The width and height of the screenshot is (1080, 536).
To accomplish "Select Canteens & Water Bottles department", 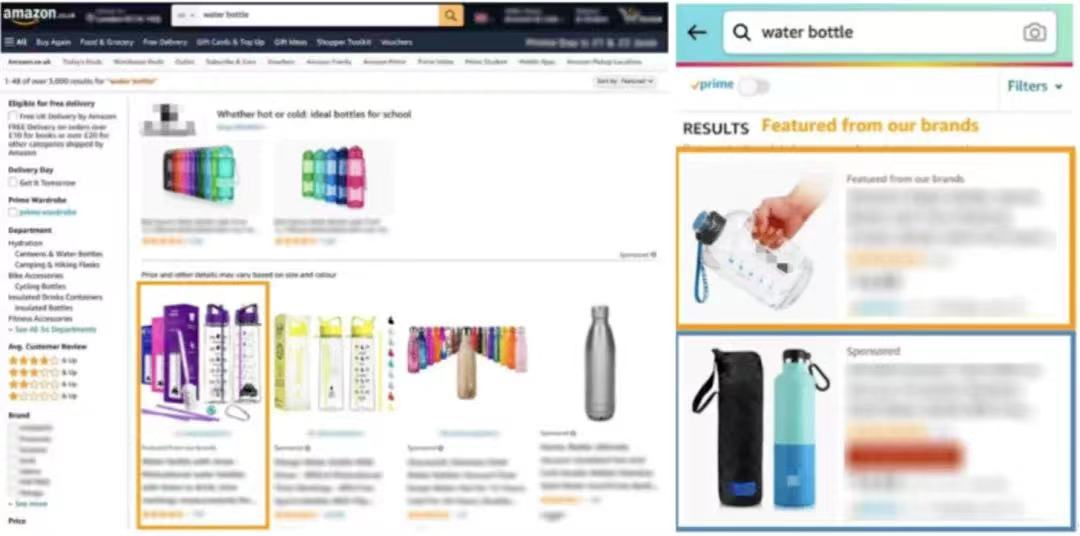I will pos(59,254).
